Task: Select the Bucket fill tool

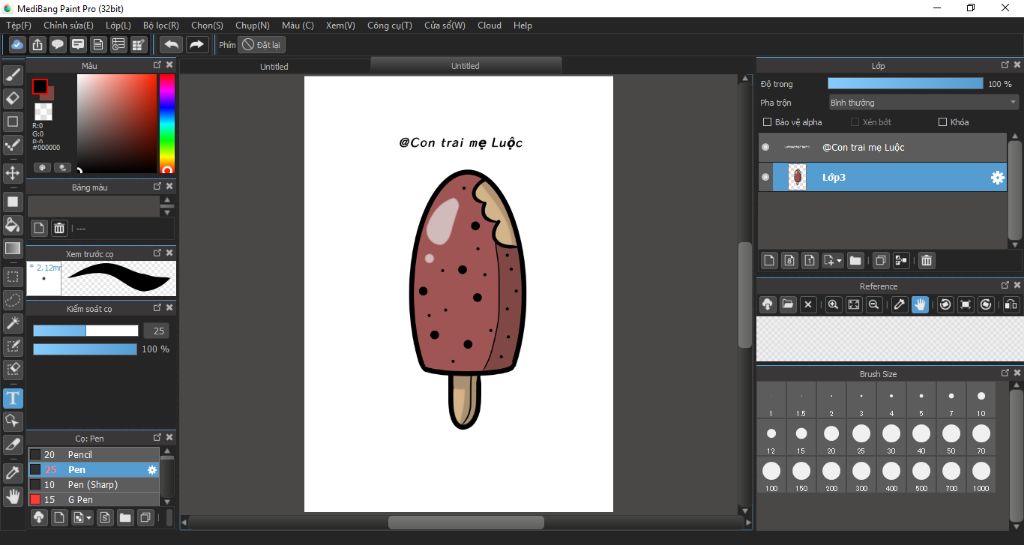Action: pyautogui.click(x=12, y=225)
